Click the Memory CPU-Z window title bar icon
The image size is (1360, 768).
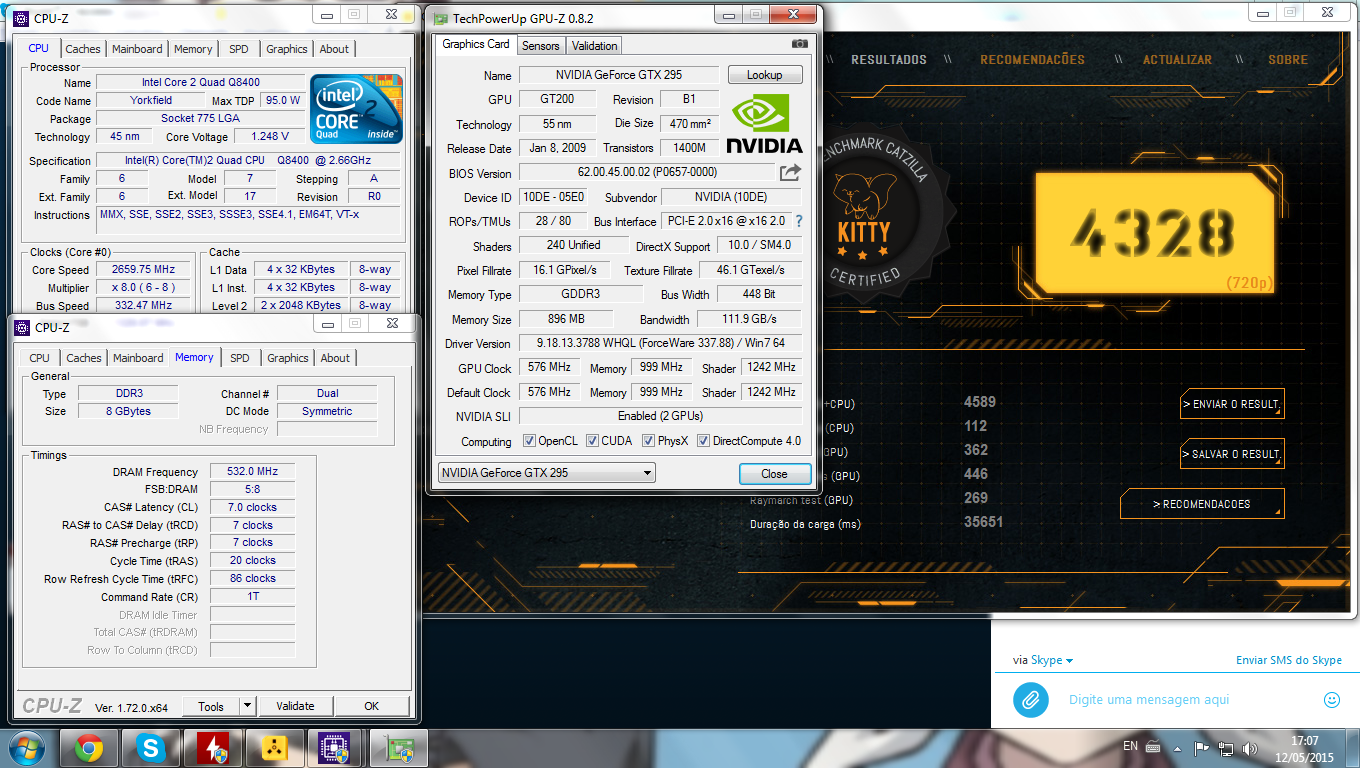pyautogui.click(x=21, y=327)
